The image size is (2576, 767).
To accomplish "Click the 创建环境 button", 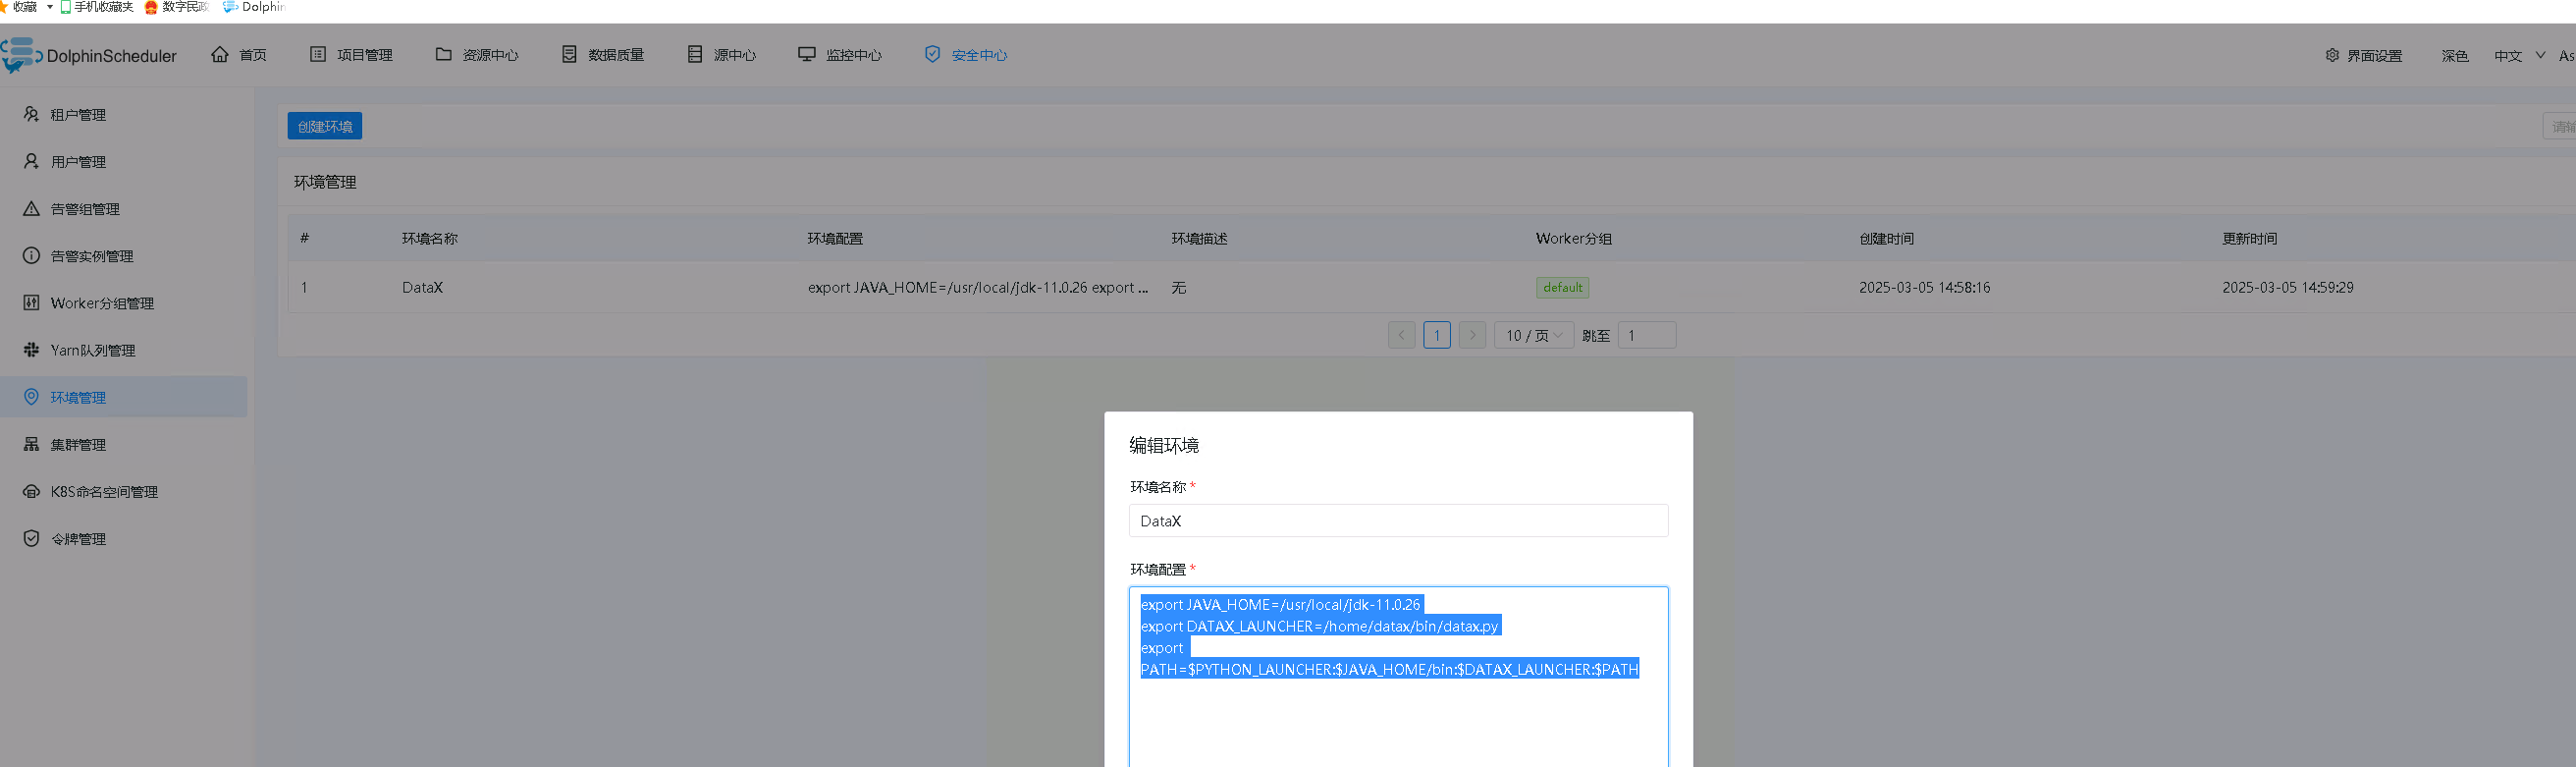I will [325, 126].
